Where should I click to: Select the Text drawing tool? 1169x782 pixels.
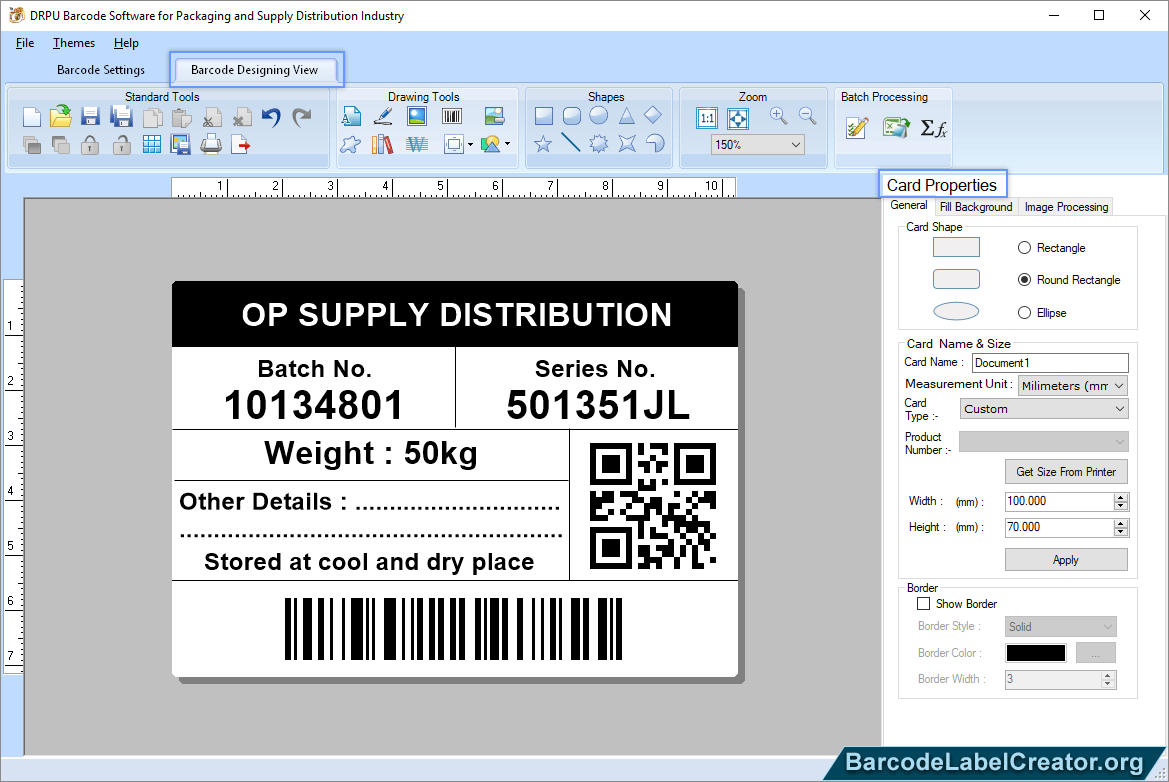pos(352,116)
